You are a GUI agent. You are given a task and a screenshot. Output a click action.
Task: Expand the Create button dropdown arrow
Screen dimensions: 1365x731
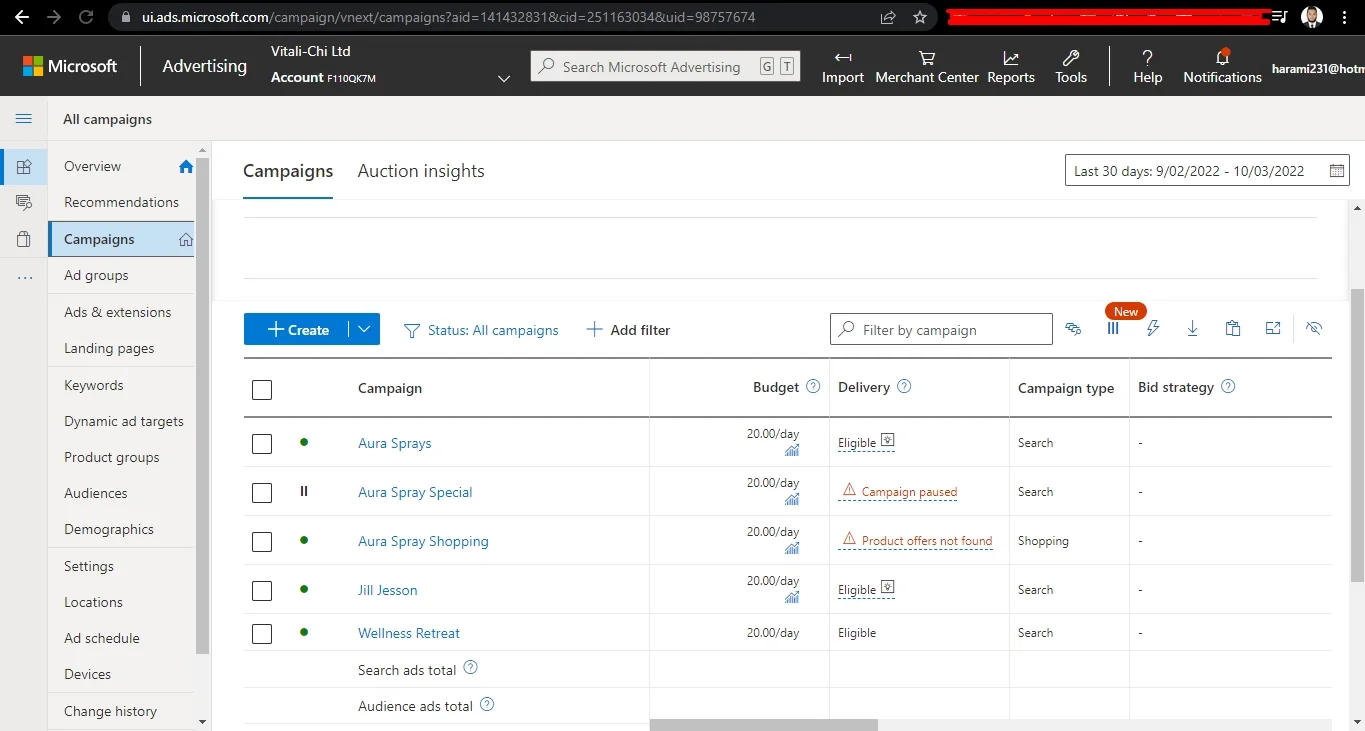coord(364,329)
